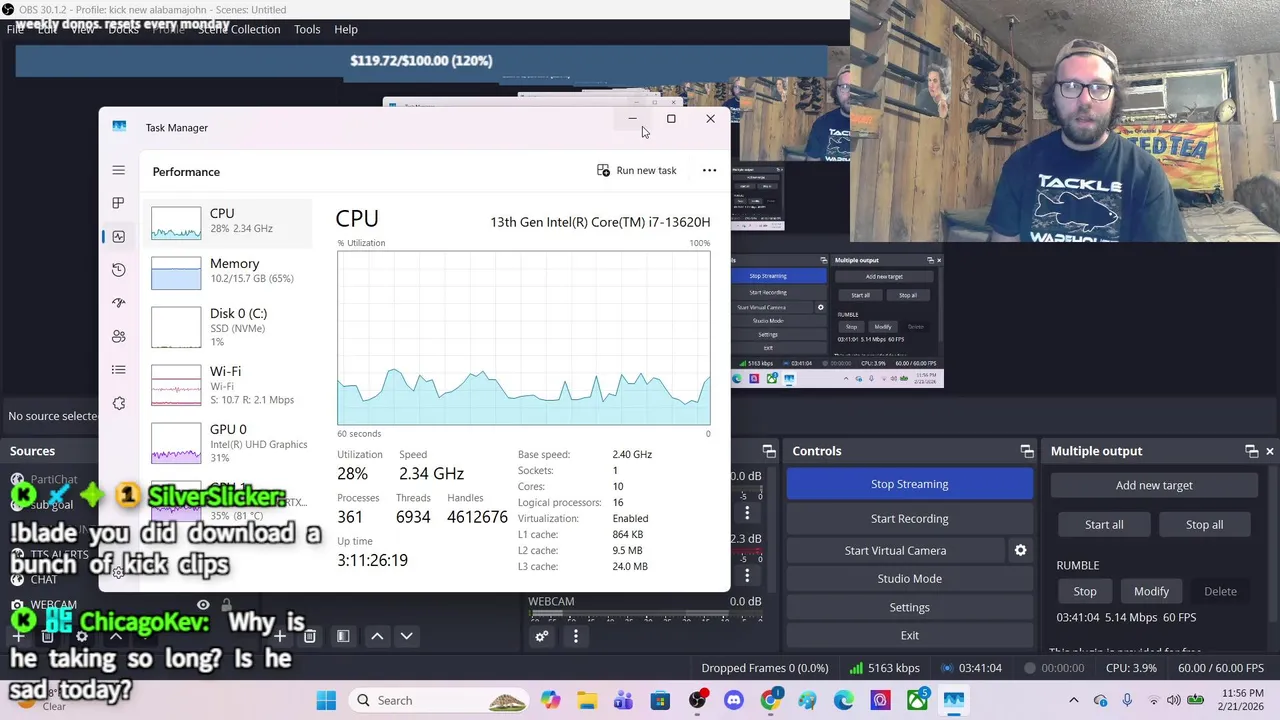The width and height of the screenshot is (1280, 720).
Task: Open Audio Mixer advanced properties gear
Action: 541,636
